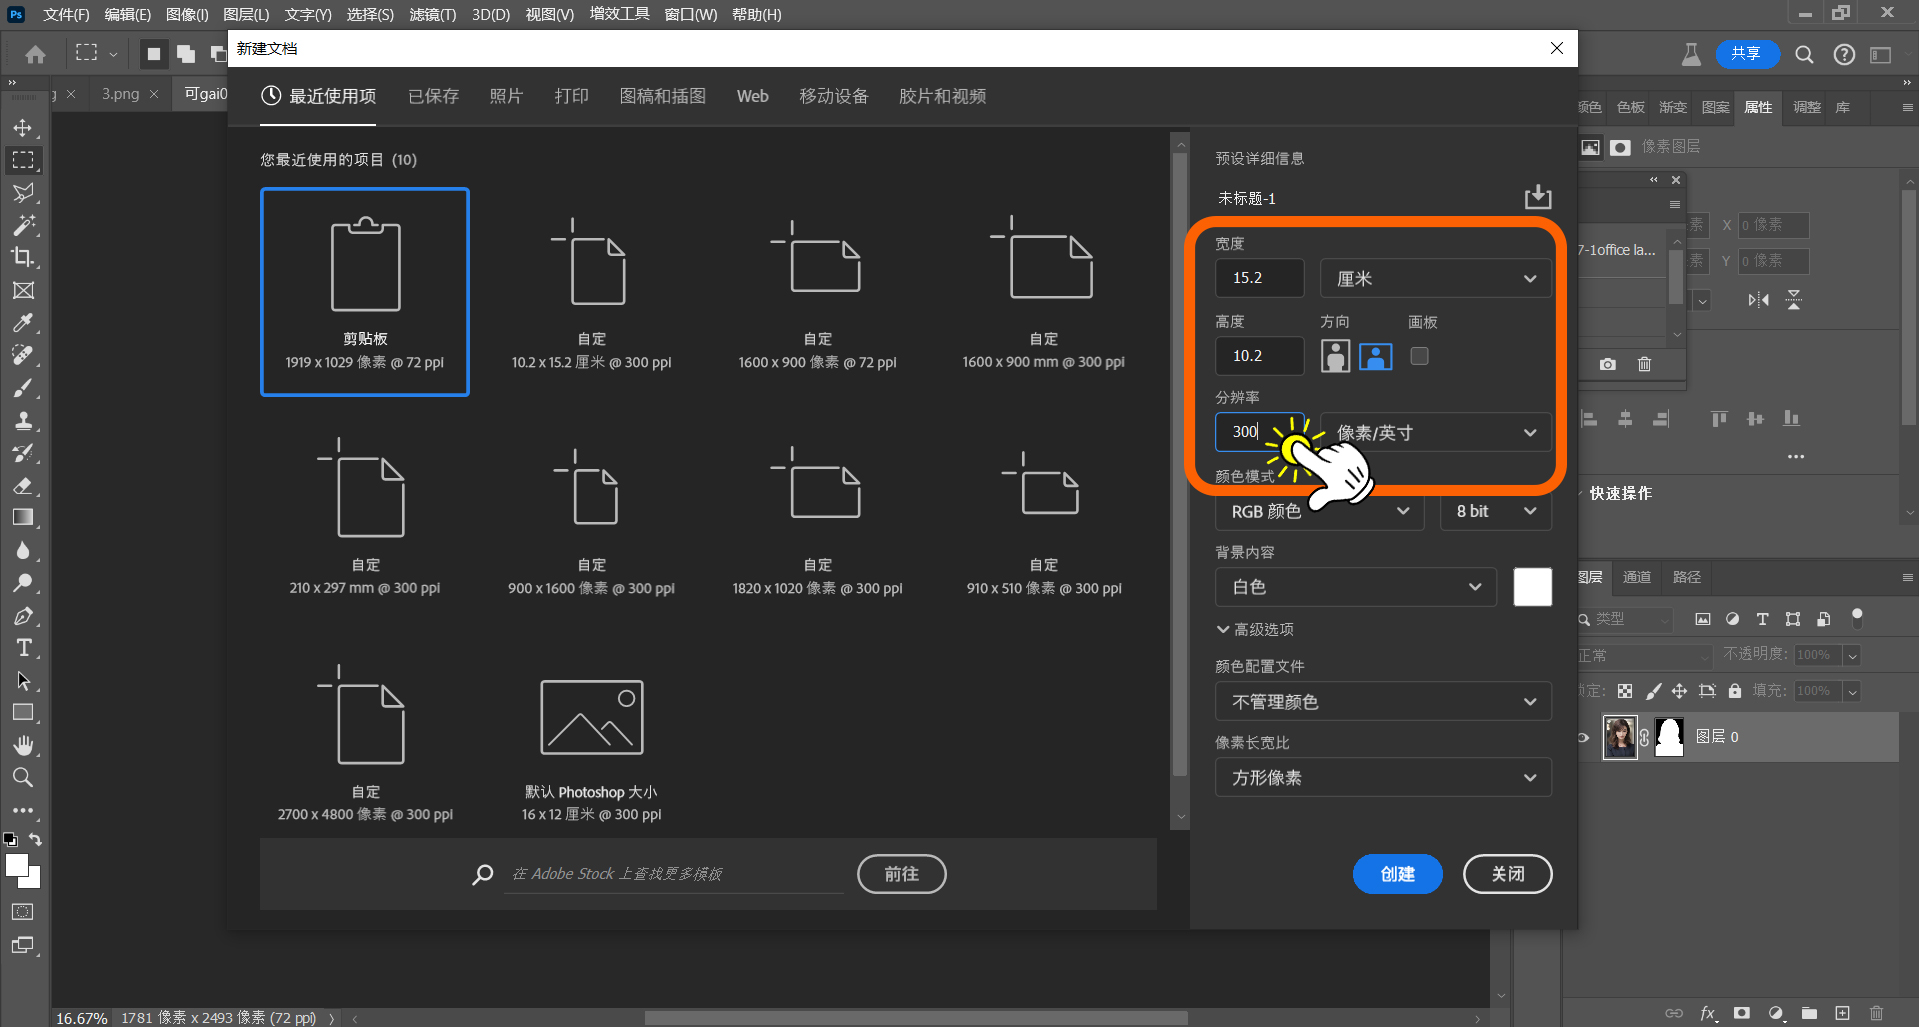1919x1027 pixels.
Task: Switch to the 移动设备 tab
Action: [x=833, y=96]
